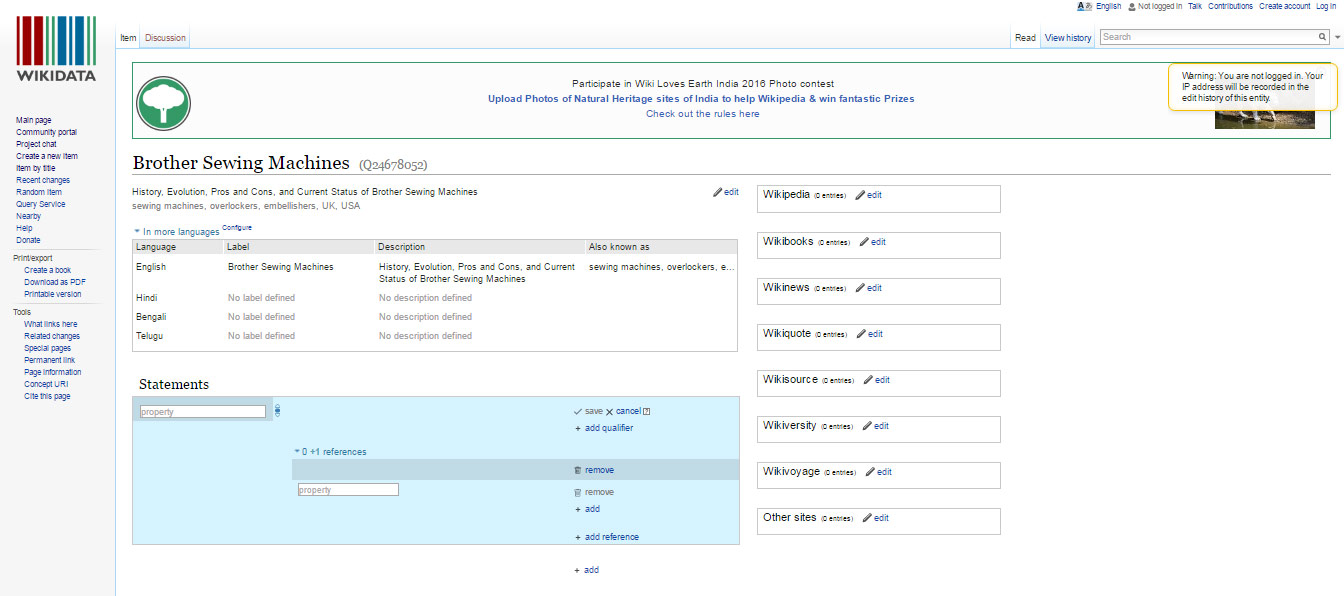Click the checkmark save icon
Image resolution: width=1344 pixels, height=596 pixels.
pos(578,411)
